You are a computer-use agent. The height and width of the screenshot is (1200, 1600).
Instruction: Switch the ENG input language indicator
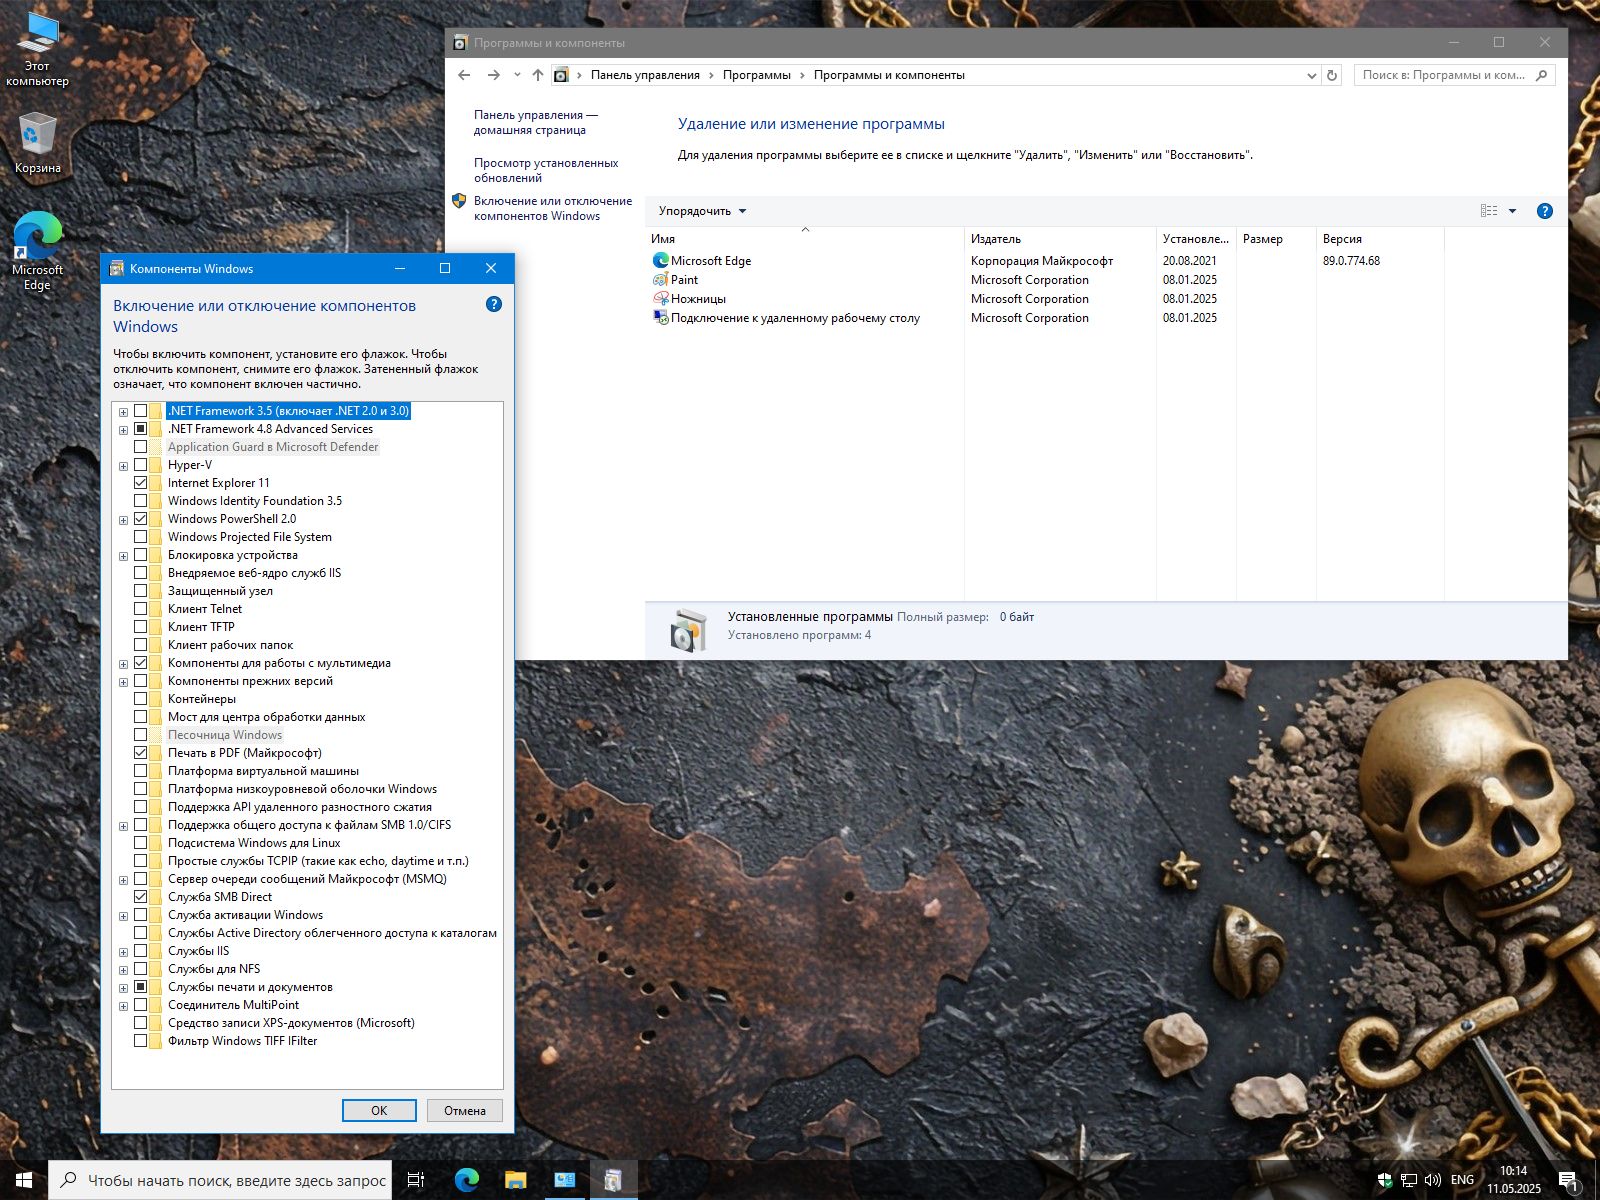[x=1462, y=1180]
